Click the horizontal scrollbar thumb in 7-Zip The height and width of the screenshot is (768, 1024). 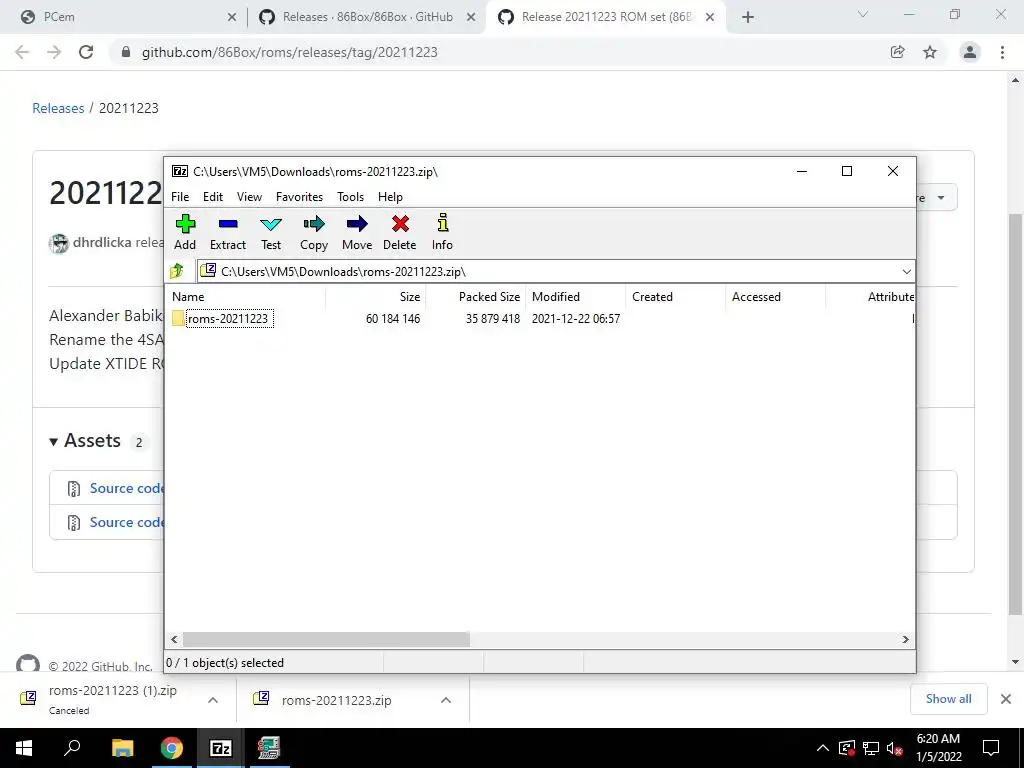[x=326, y=639]
